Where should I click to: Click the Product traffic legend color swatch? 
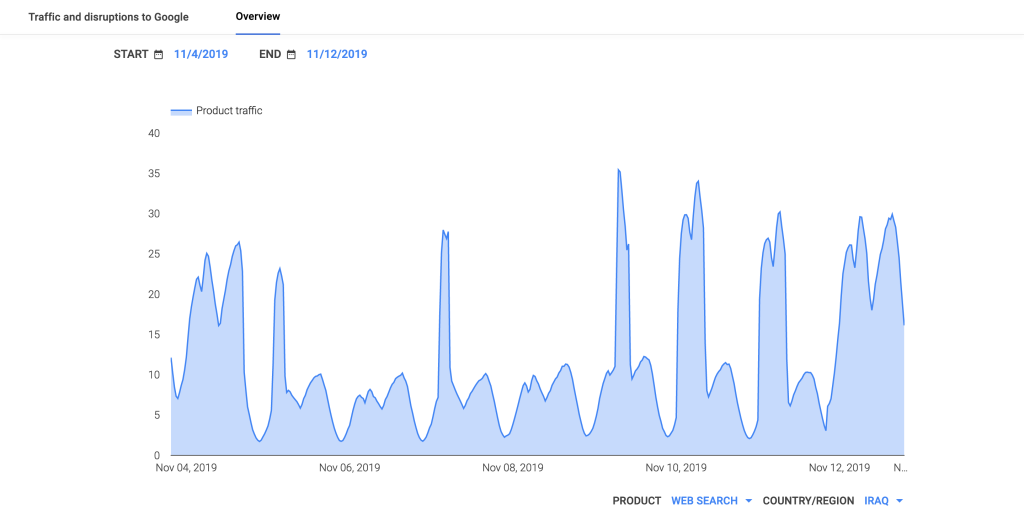[x=181, y=112]
